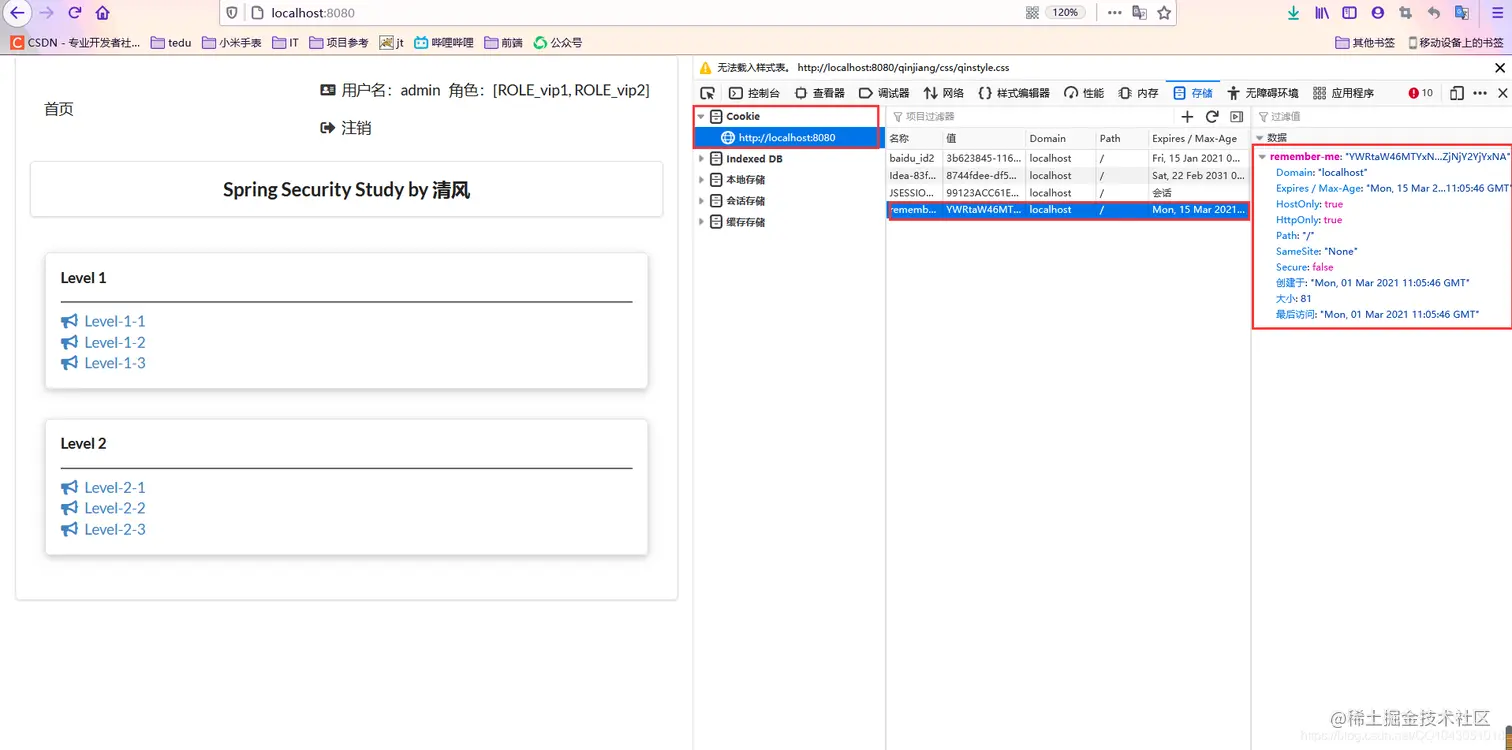Open the 其他书签 folder

pyautogui.click(x=1365, y=43)
